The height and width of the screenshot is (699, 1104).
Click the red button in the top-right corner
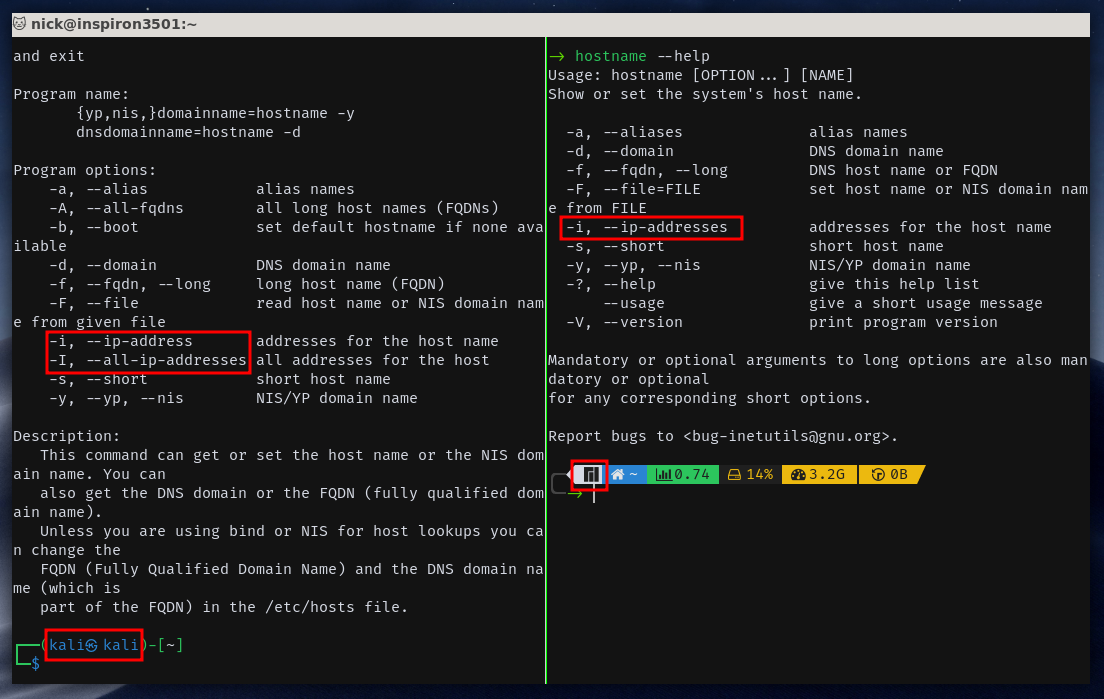pos(1080,24)
